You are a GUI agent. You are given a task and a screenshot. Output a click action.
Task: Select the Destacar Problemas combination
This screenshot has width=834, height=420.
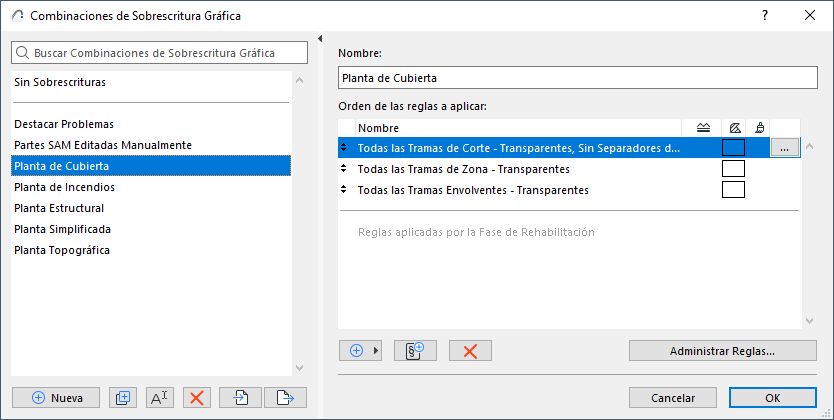pyautogui.click(x=64, y=124)
